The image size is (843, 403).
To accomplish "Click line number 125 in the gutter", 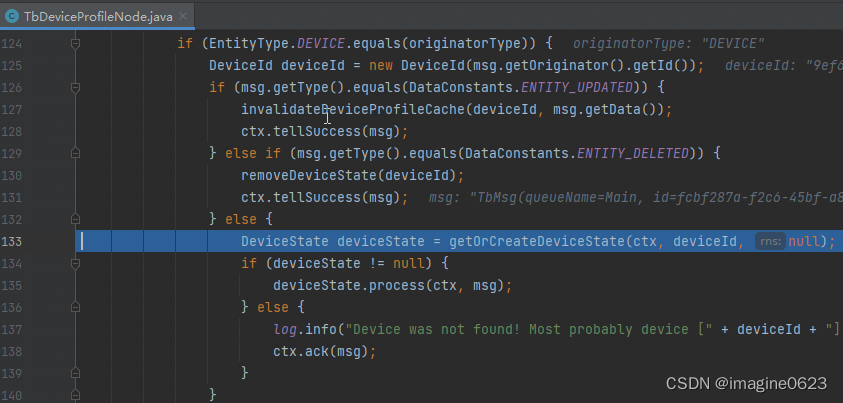I will 11,66.
